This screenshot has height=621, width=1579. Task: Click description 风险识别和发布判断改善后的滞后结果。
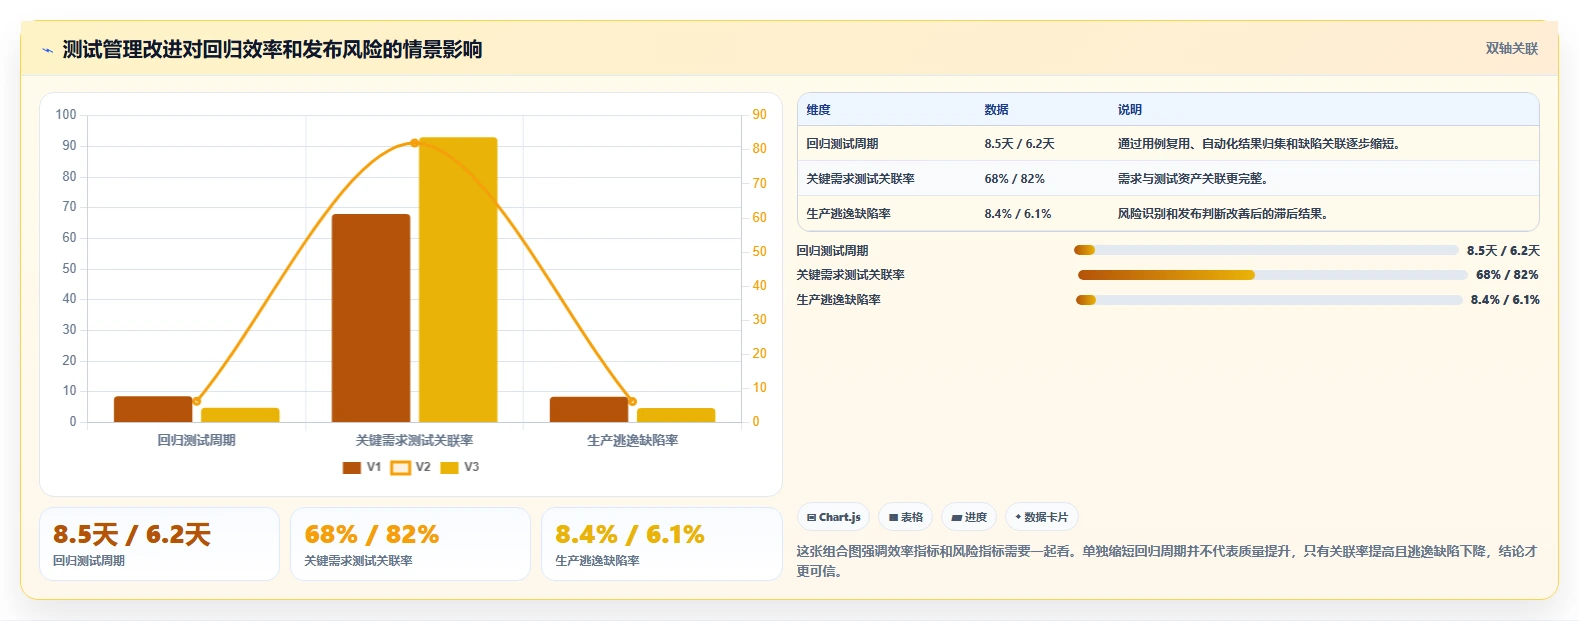click(x=1222, y=214)
